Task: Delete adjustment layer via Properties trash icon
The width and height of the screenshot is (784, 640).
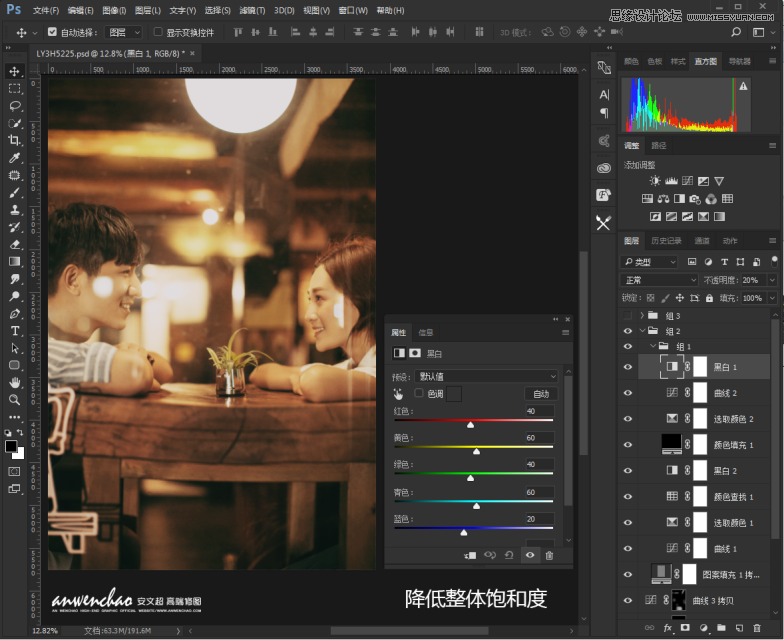Action: pyautogui.click(x=549, y=555)
